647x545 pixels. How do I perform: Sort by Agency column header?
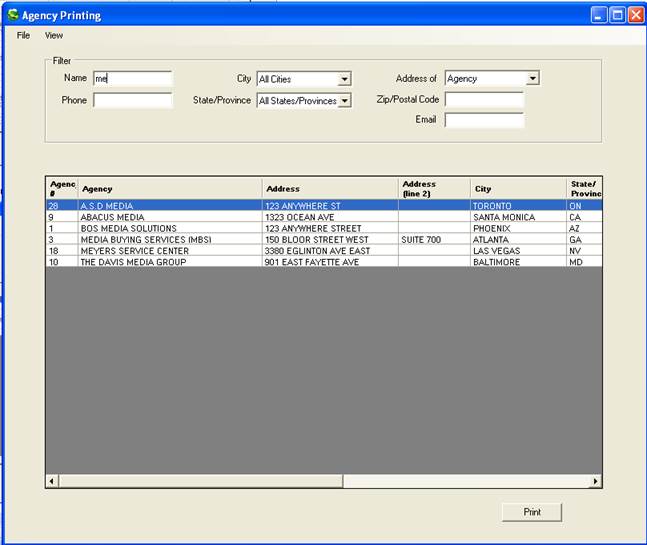[x=170, y=188]
